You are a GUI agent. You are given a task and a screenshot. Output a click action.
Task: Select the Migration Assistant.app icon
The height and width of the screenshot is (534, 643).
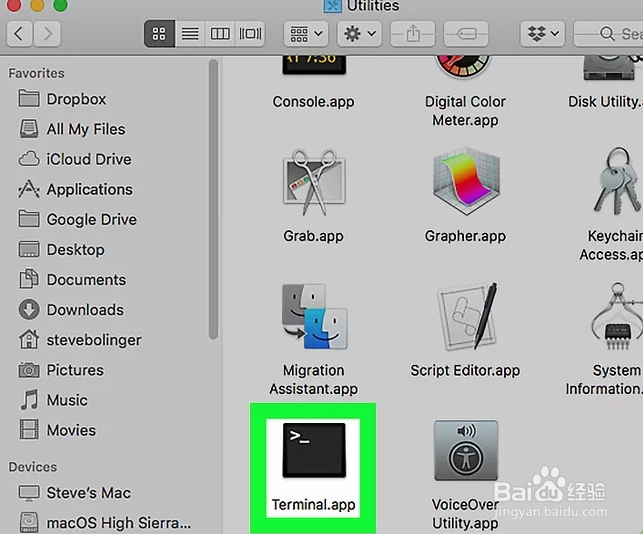click(x=315, y=316)
